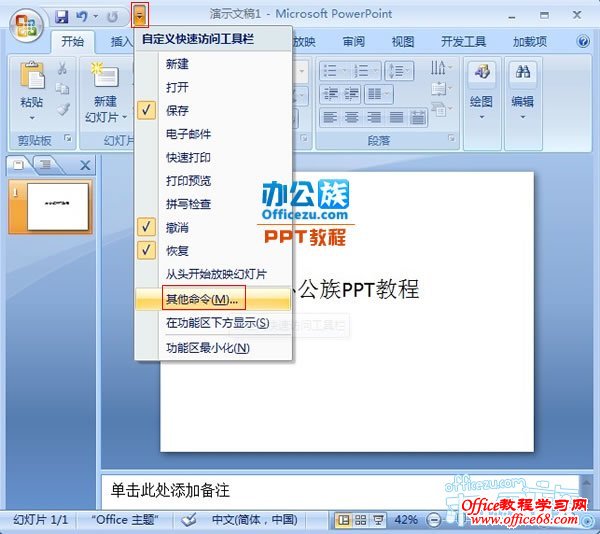Choose 功能区最小化(N) from the menu
Image resolution: width=600 pixels, height=534 pixels.
pos(214,348)
